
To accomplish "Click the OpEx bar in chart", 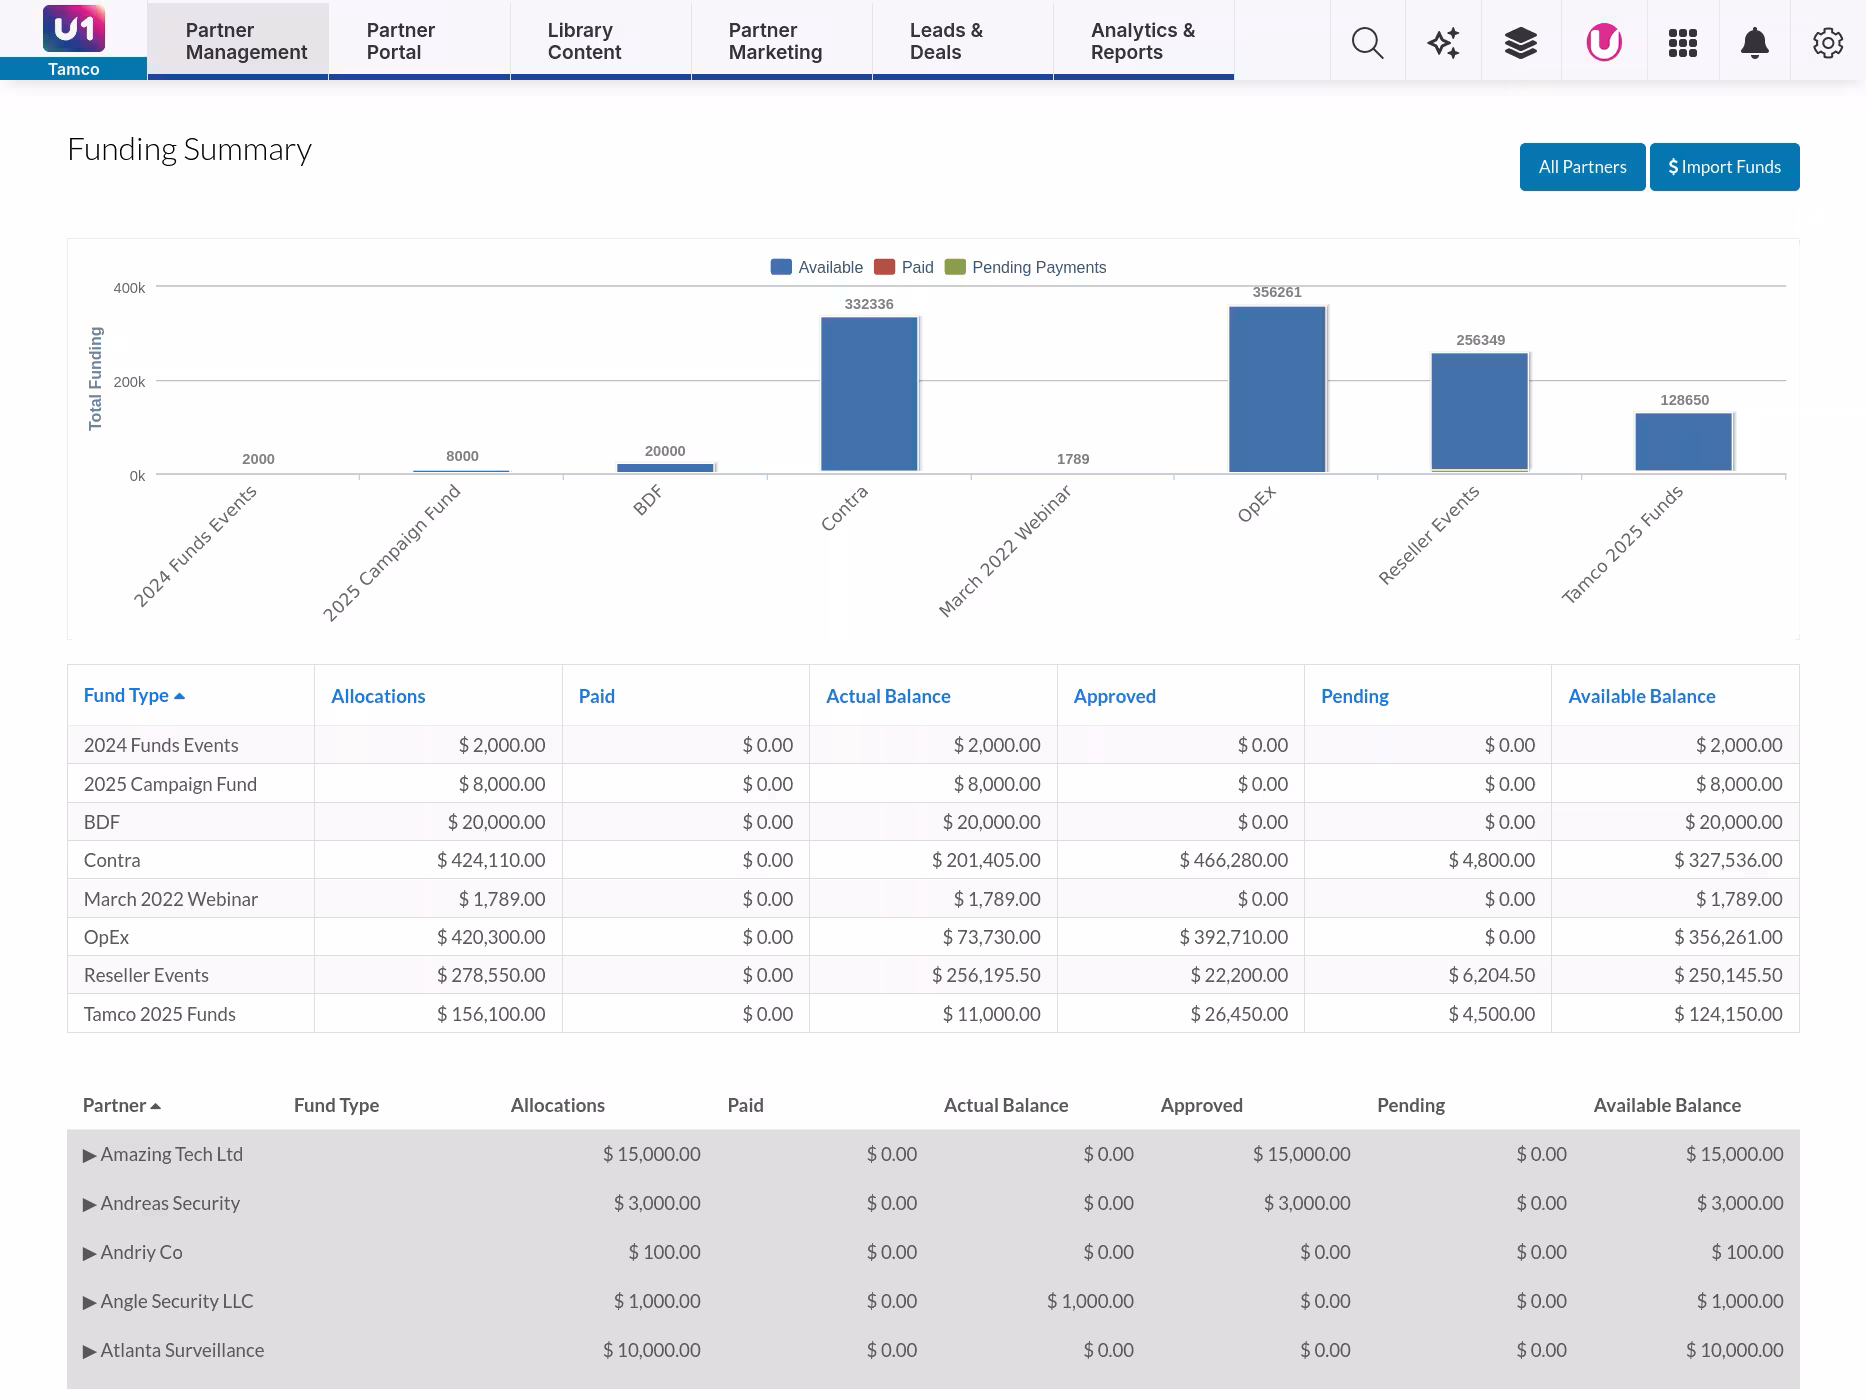I will (x=1276, y=390).
